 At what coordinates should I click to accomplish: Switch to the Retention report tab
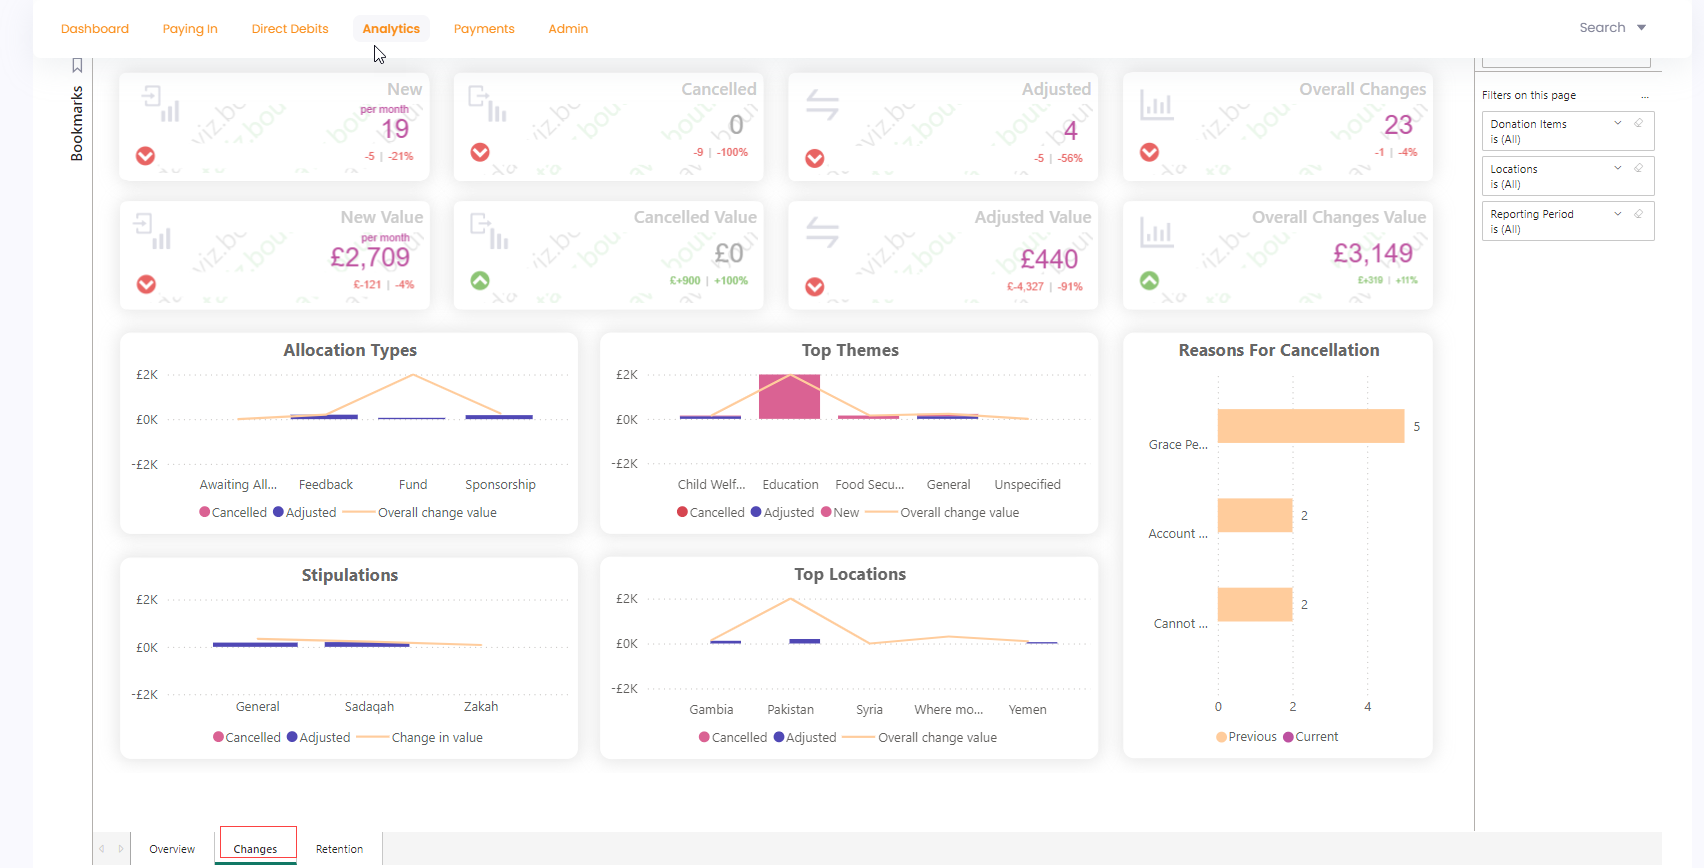coord(340,849)
